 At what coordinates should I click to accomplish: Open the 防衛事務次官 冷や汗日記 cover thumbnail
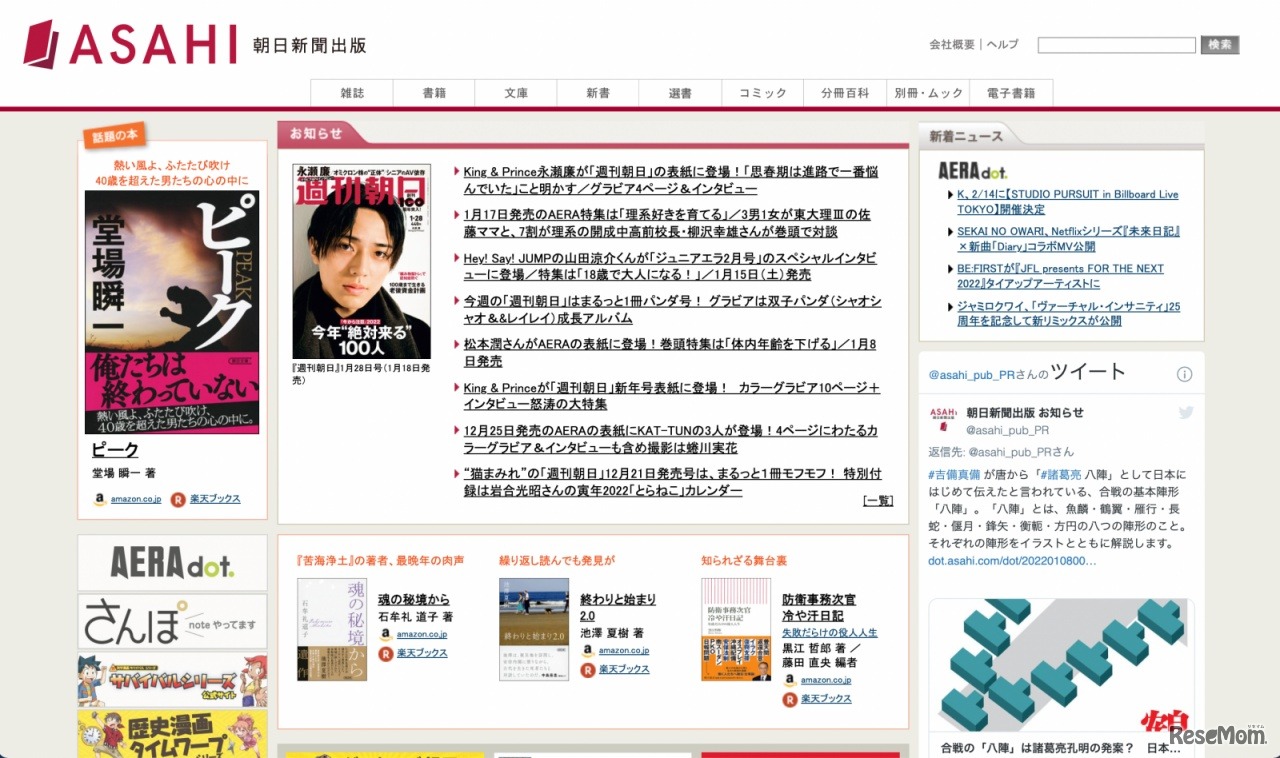tap(736, 629)
